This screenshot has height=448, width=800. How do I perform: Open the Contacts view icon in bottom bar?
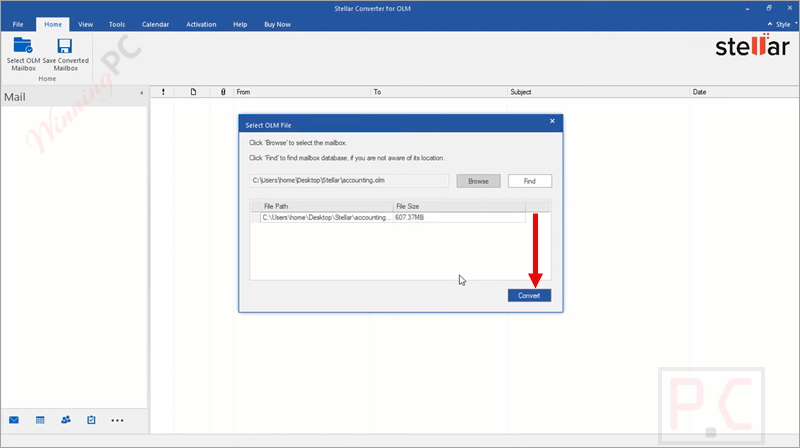coord(66,420)
